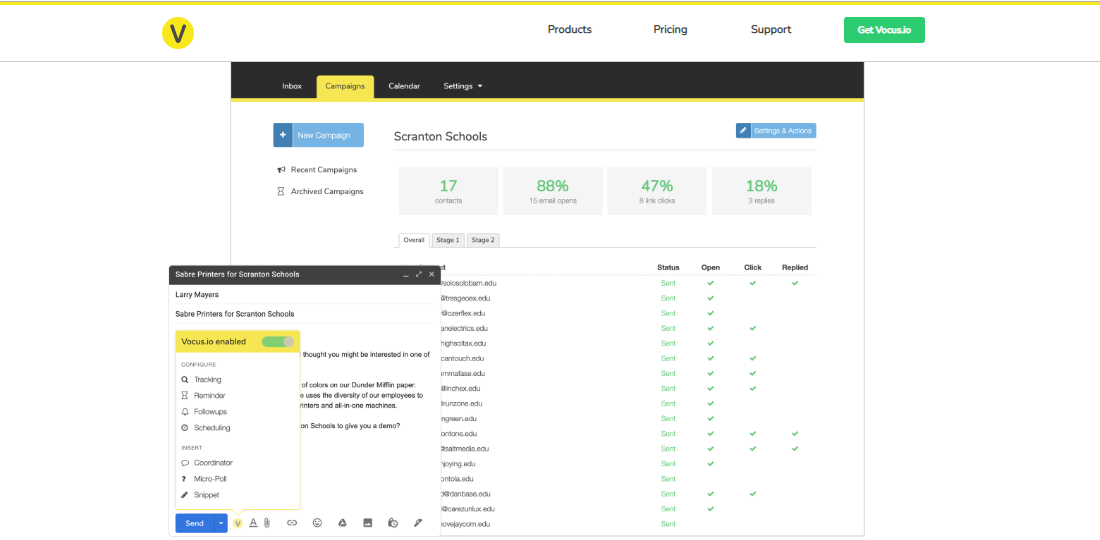Click the 47% link clicks stat card

pos(657,191)
